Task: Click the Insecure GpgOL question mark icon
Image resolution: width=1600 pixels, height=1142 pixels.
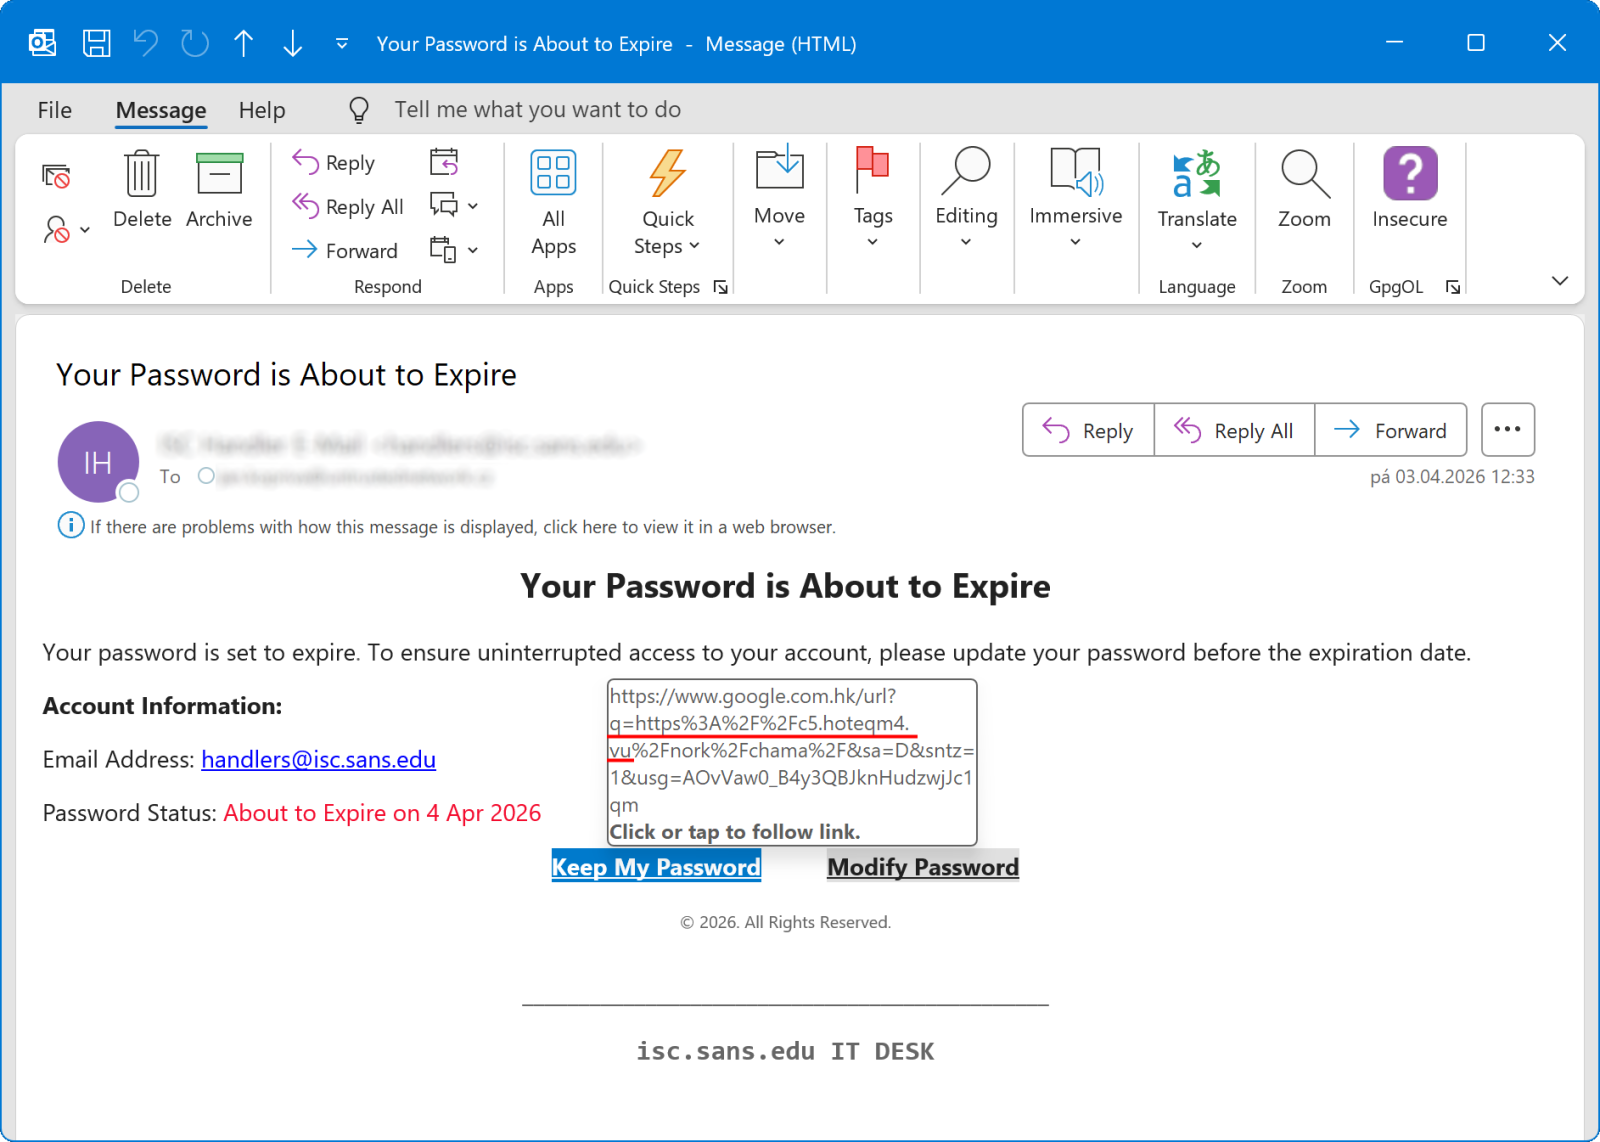Action: point(1409,174)
